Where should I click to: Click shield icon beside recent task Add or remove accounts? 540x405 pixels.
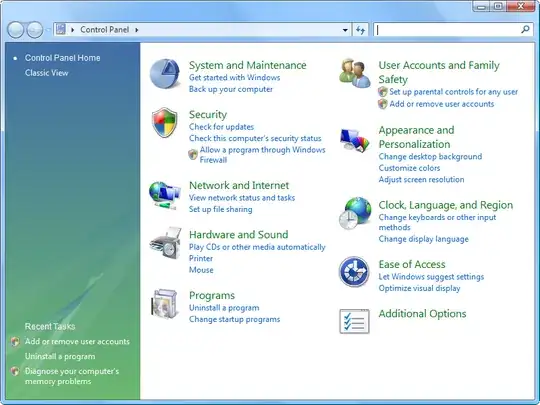click(15, 341)
